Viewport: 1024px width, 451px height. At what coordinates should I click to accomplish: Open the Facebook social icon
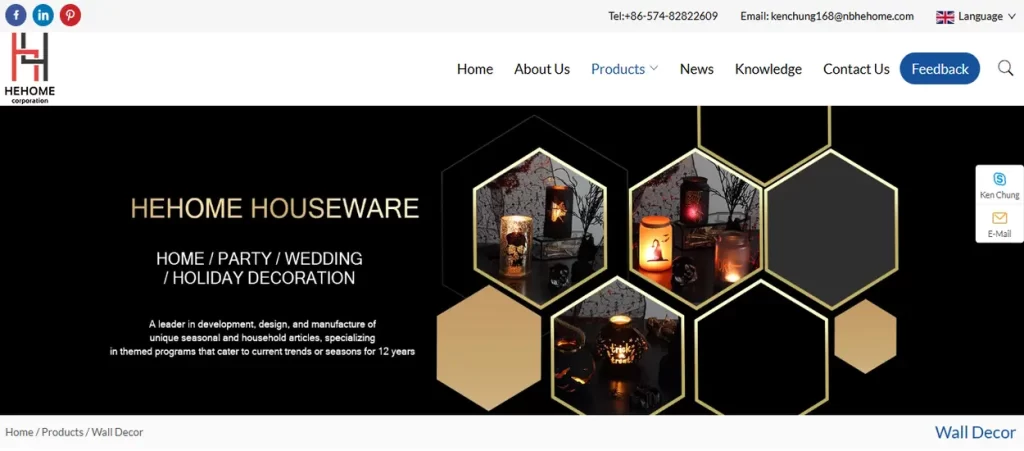pyautogui.click(x=16, y=15)
